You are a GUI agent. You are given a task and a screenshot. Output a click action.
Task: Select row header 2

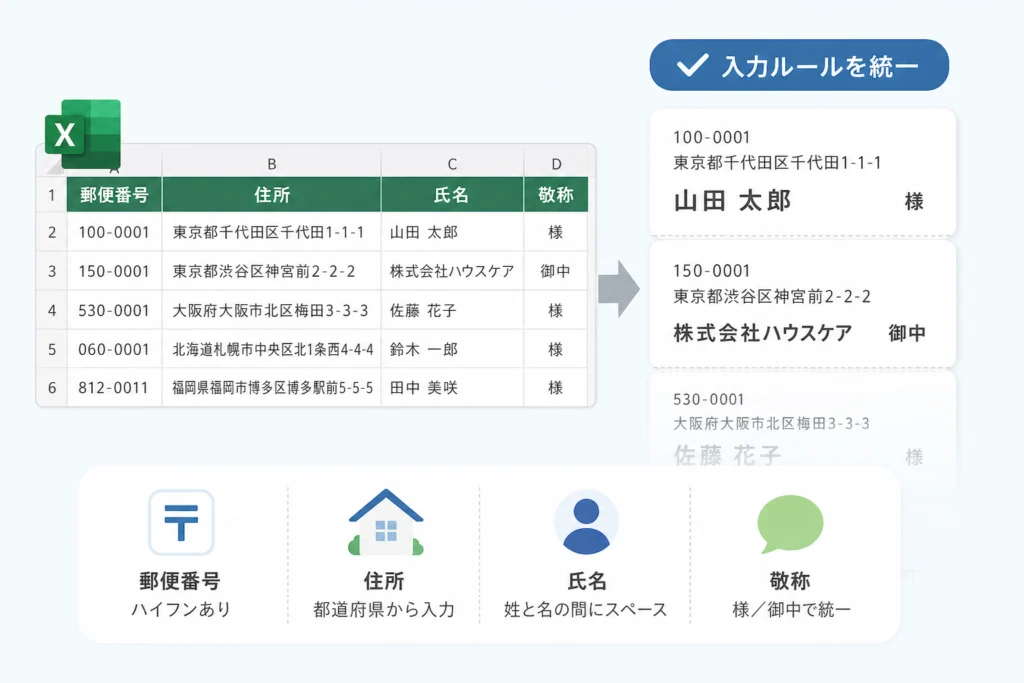tap(52, 232)
